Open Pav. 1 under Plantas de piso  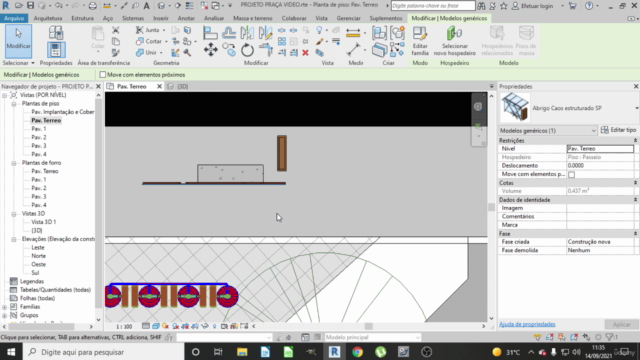point(39,129)
